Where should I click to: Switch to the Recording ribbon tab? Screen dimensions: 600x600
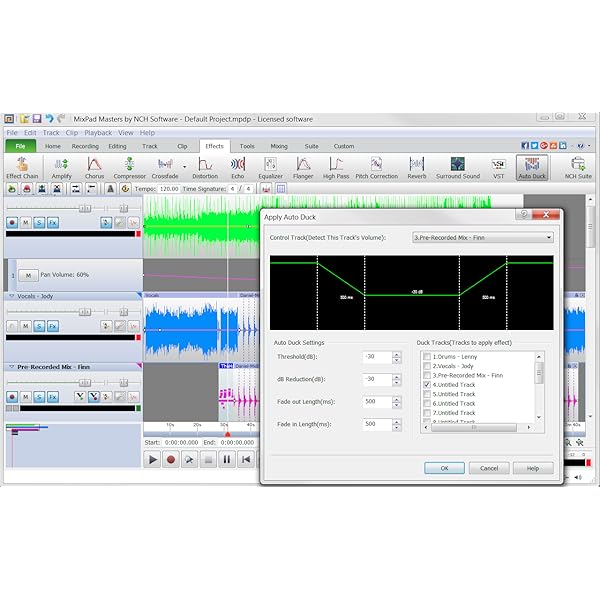[x=85, y=146]
